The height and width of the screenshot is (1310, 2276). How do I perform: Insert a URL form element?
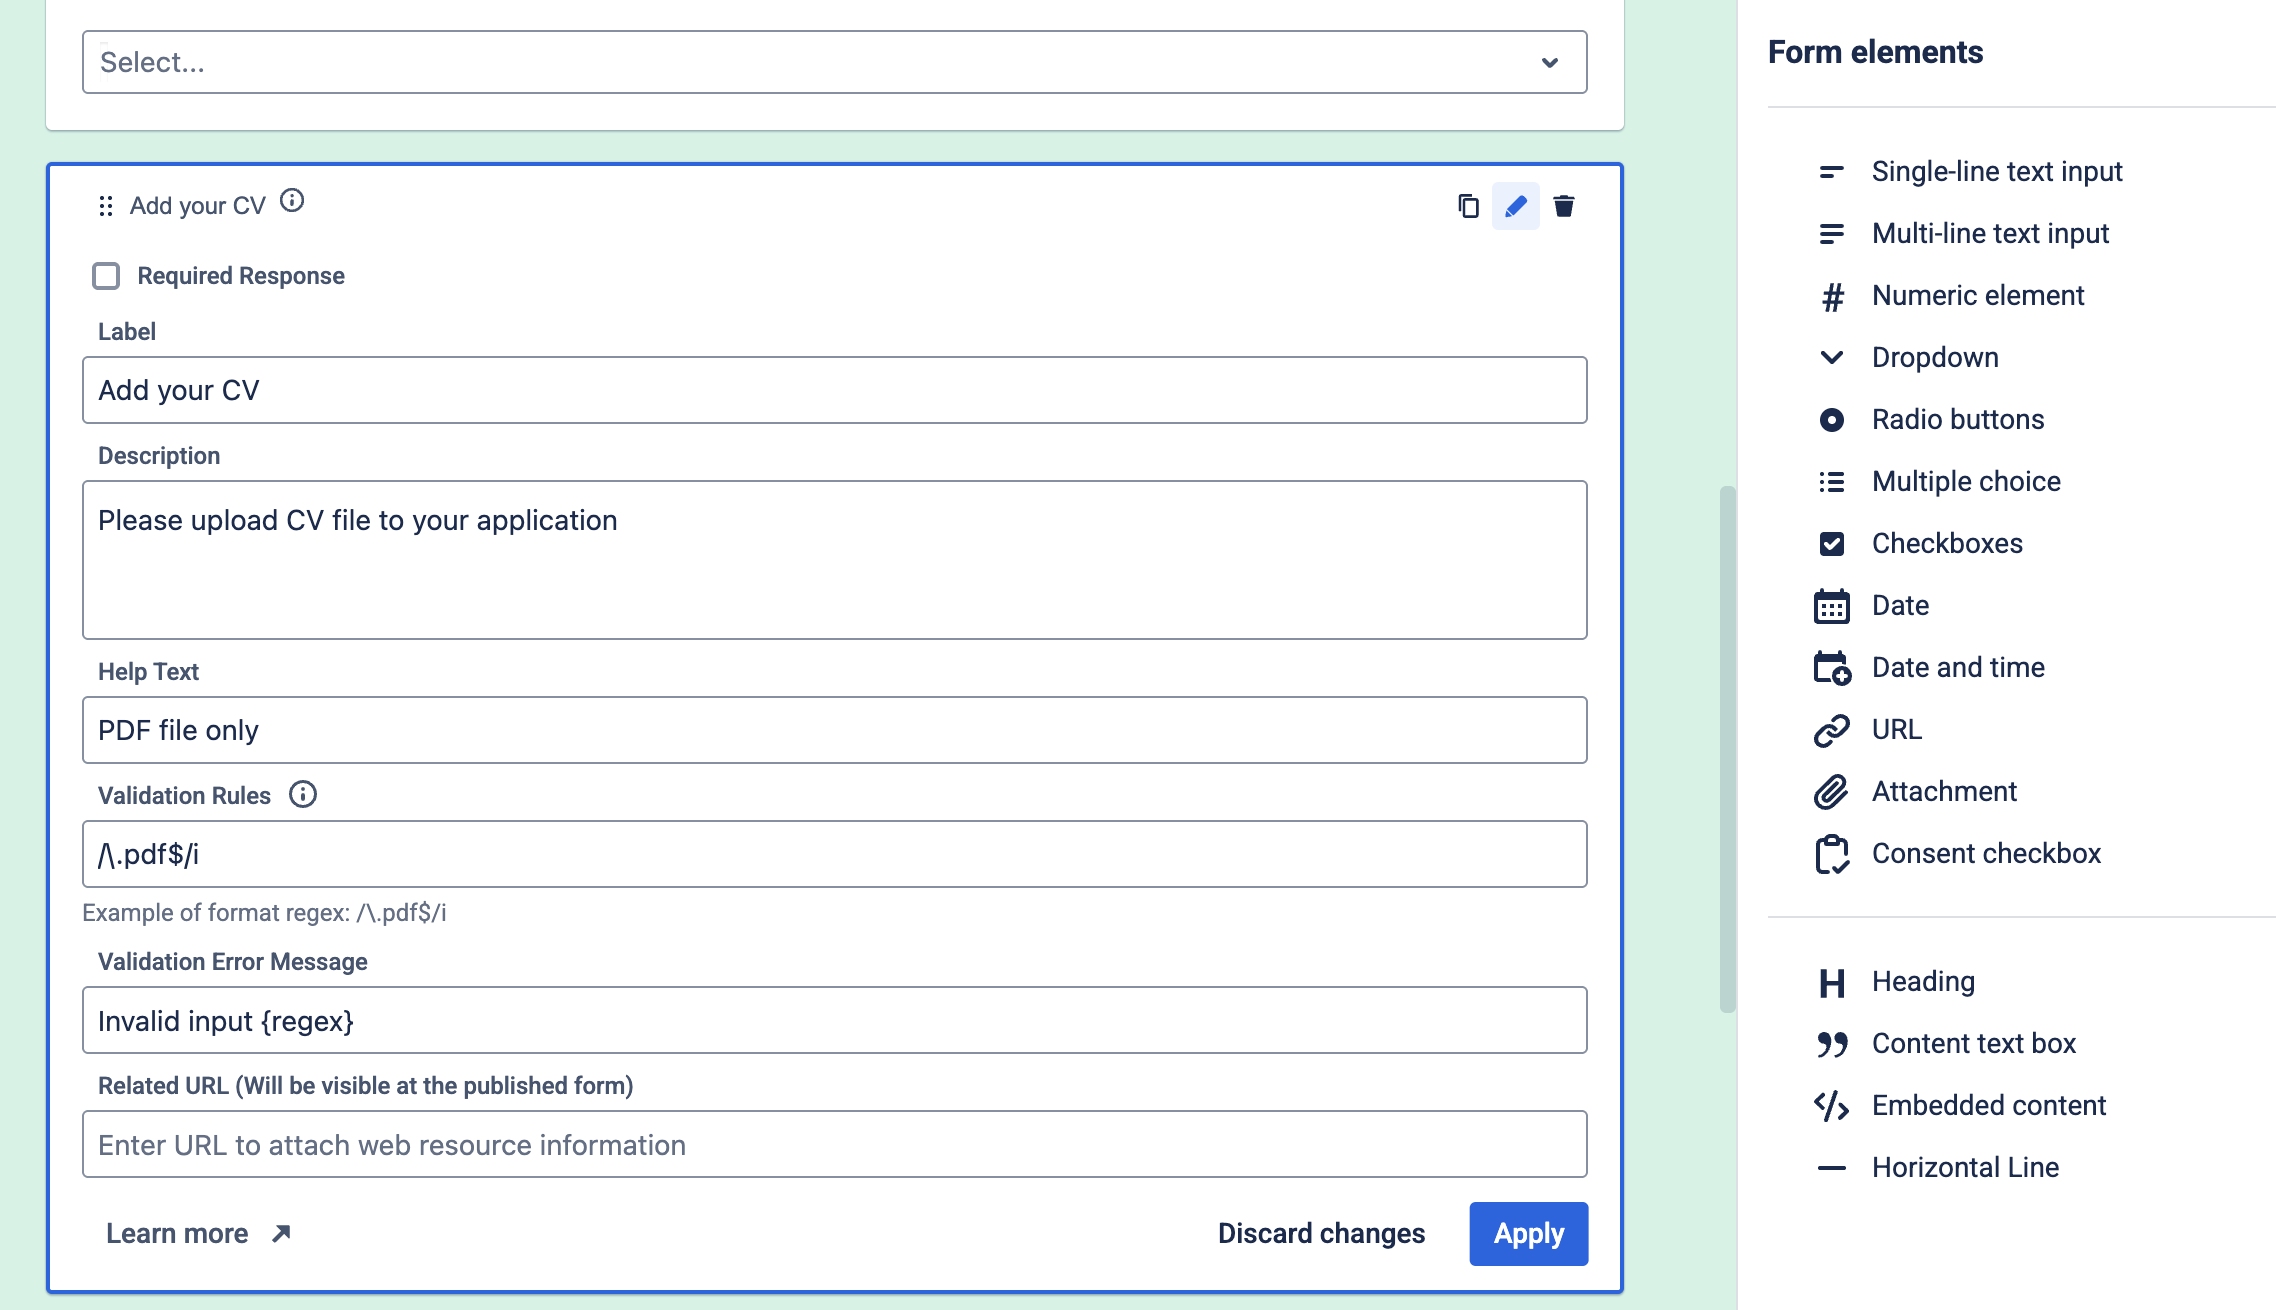1895,729
